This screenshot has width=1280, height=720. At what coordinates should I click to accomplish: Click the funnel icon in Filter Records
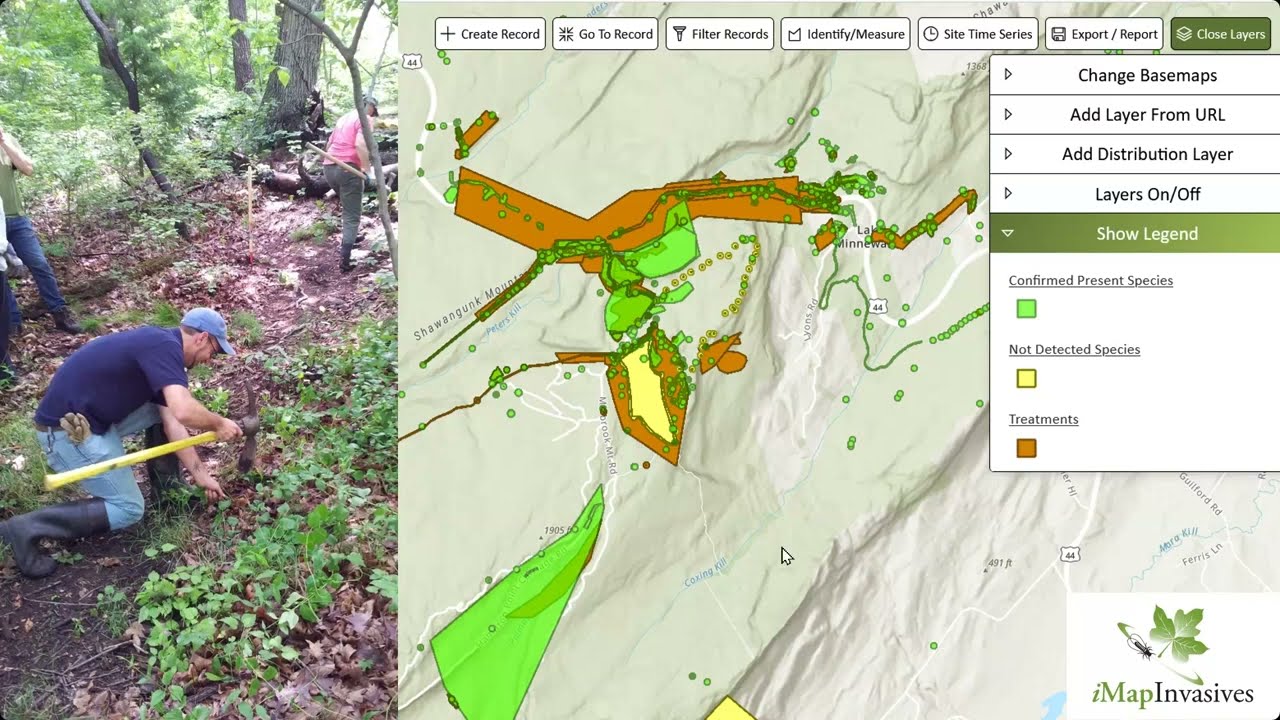click(679, 34)
